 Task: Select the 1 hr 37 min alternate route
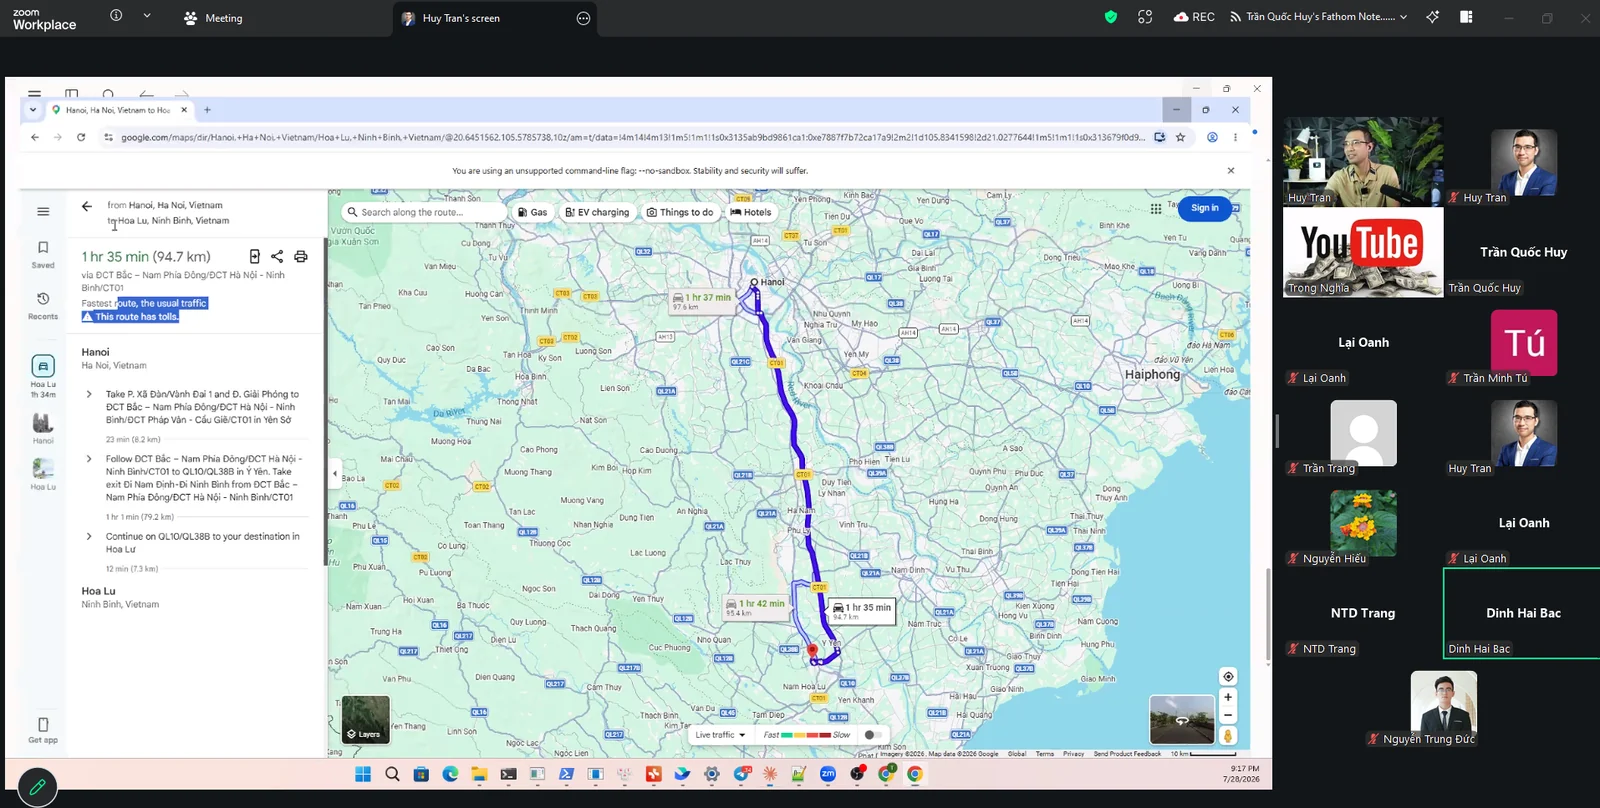702,301
